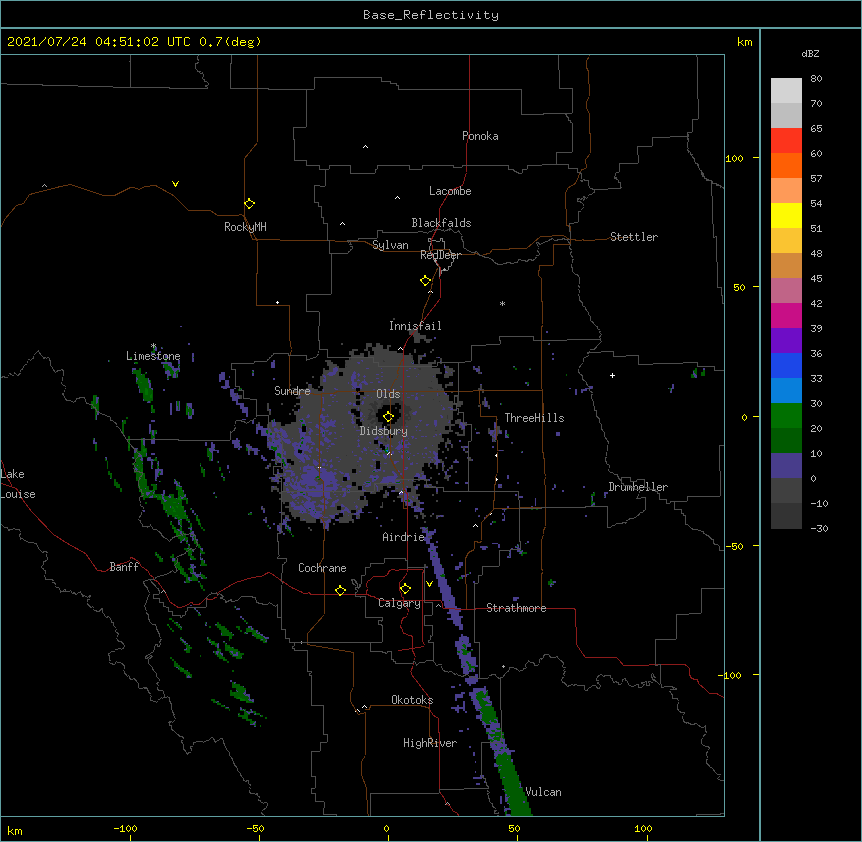Click the white plus marker near Drumheller region
The image size is (862, 842).
pos(612,375)
